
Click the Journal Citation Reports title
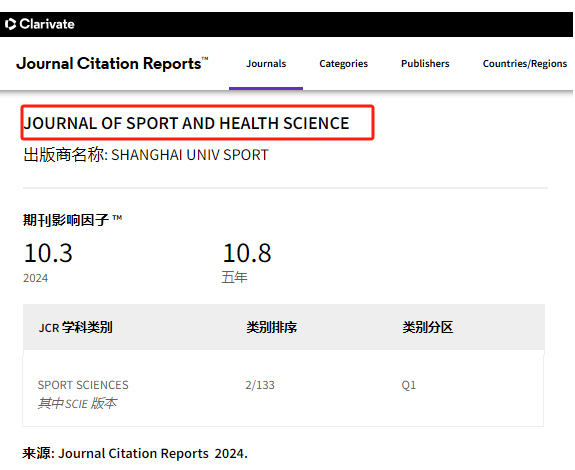click(112, 63)
